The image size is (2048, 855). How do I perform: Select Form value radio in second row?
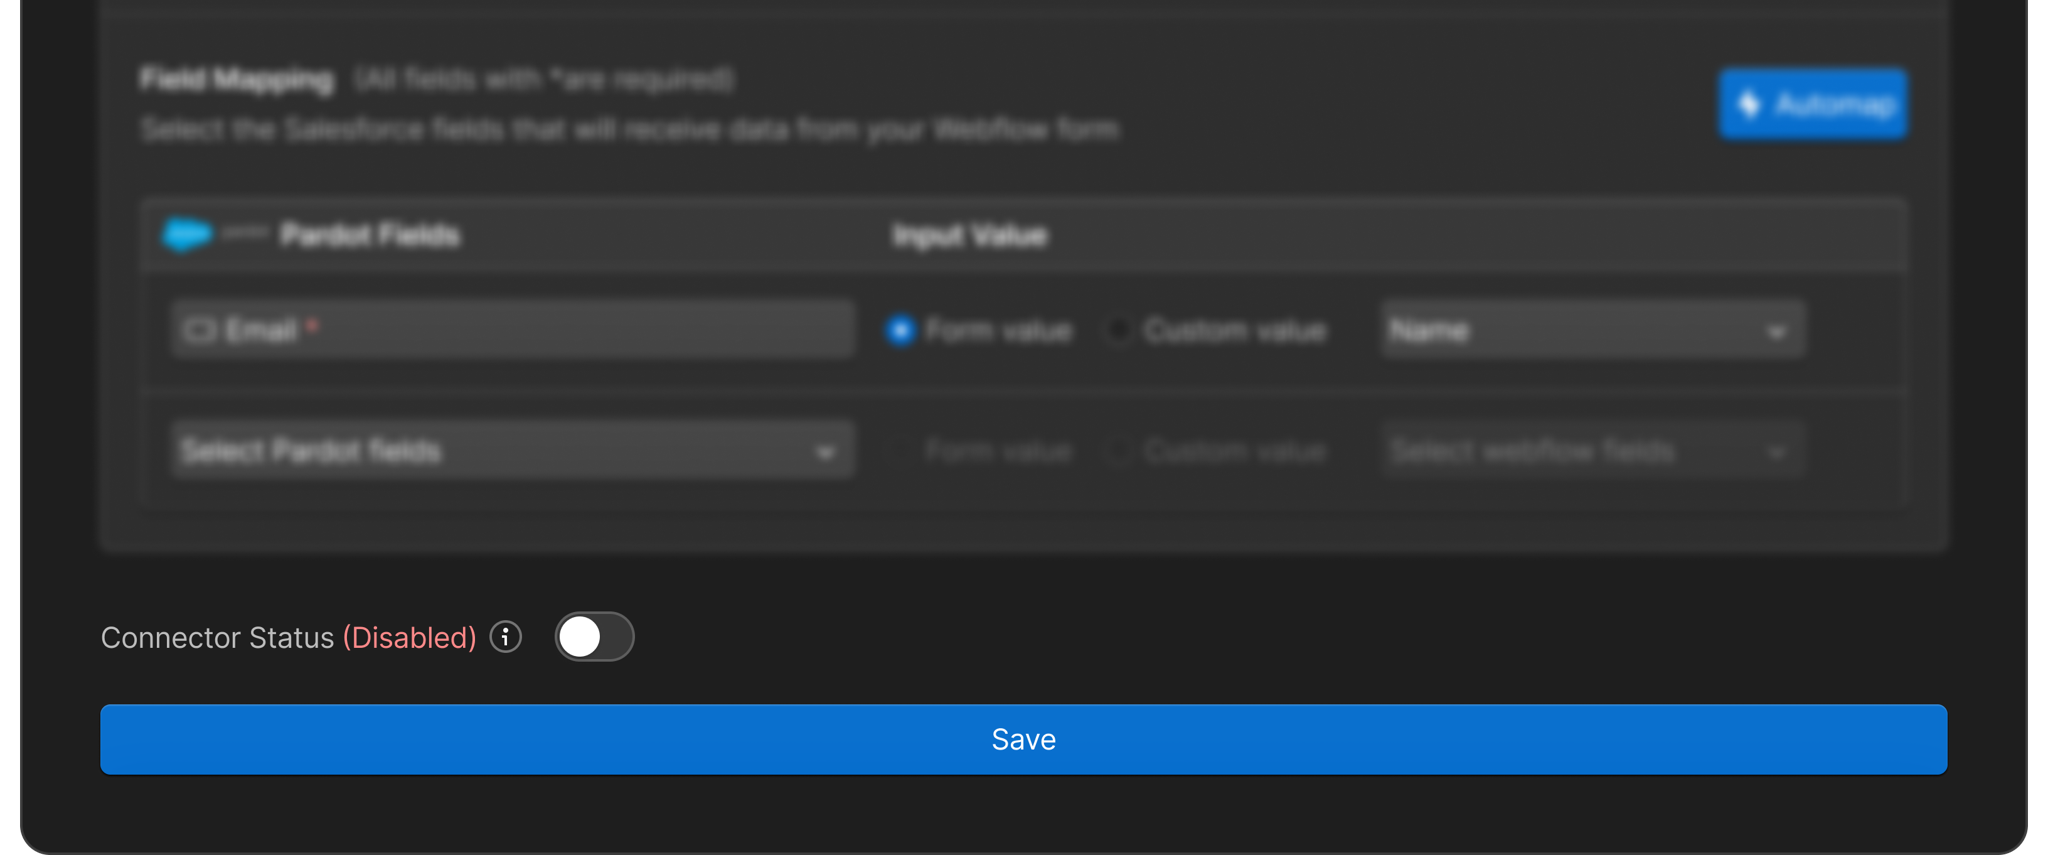tap(901, 451)
